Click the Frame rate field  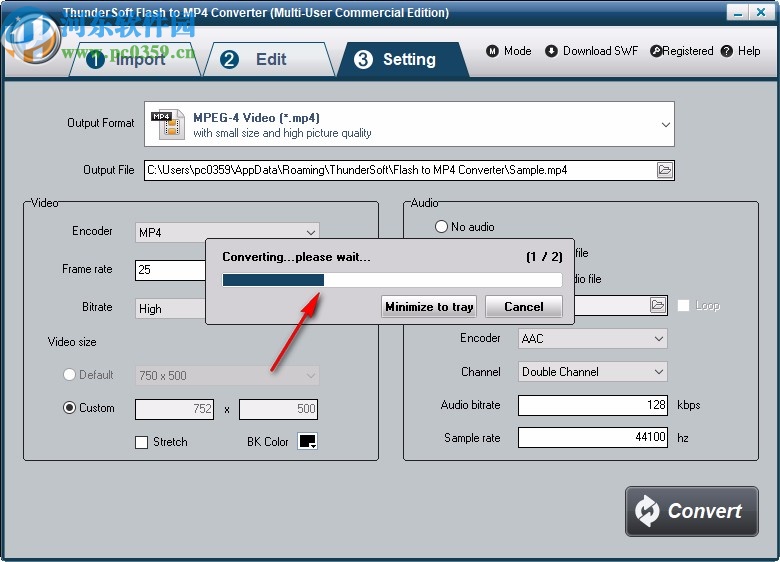tap(170, 270)
